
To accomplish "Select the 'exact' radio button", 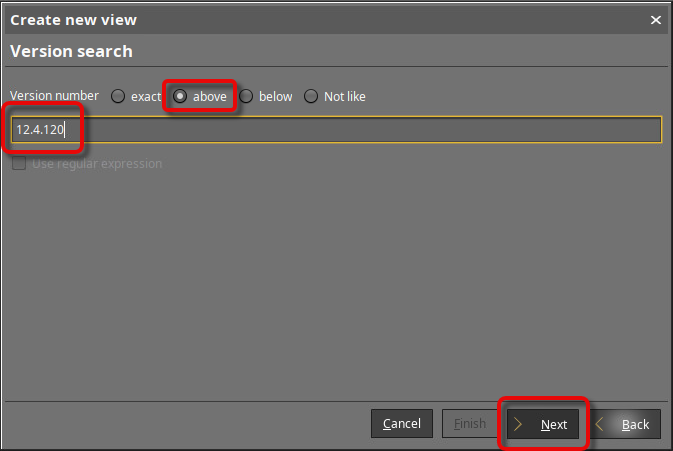I will click(118, 97).
